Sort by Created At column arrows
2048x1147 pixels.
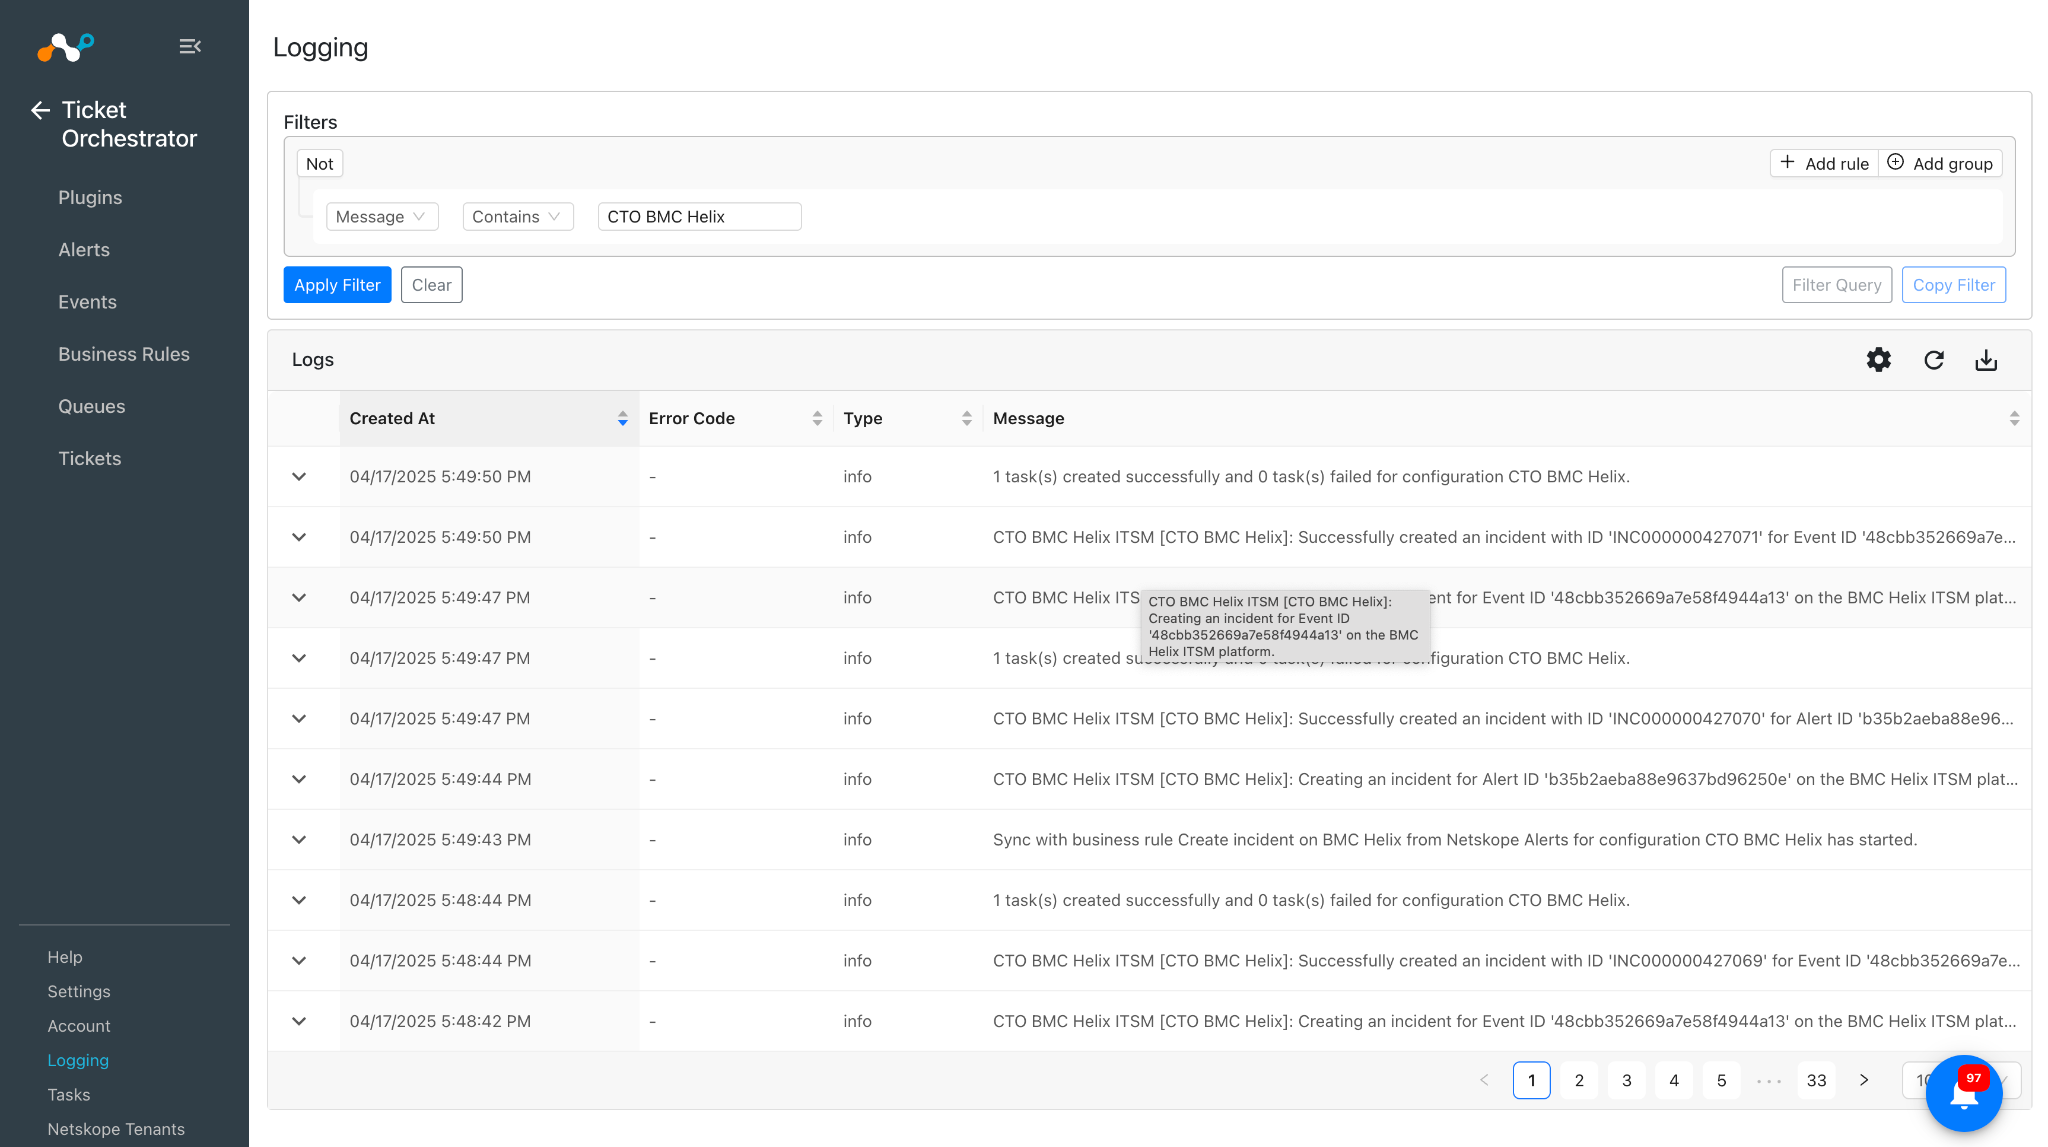click(623, 419)
